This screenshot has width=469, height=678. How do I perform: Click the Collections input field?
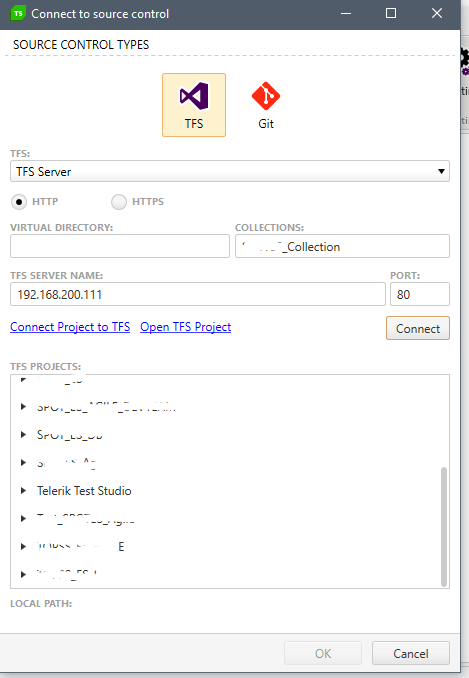click(342, 246)
